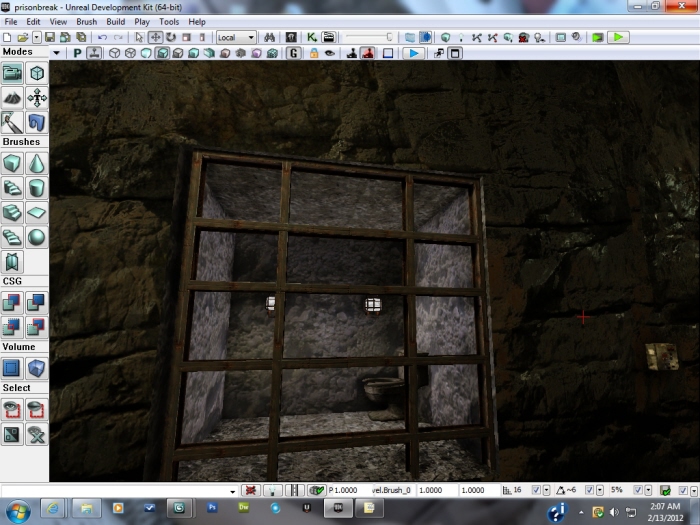The width and height of the screenshot is (700, 525).
Task: Click the Save current level icon
Action: coord(50,37)
